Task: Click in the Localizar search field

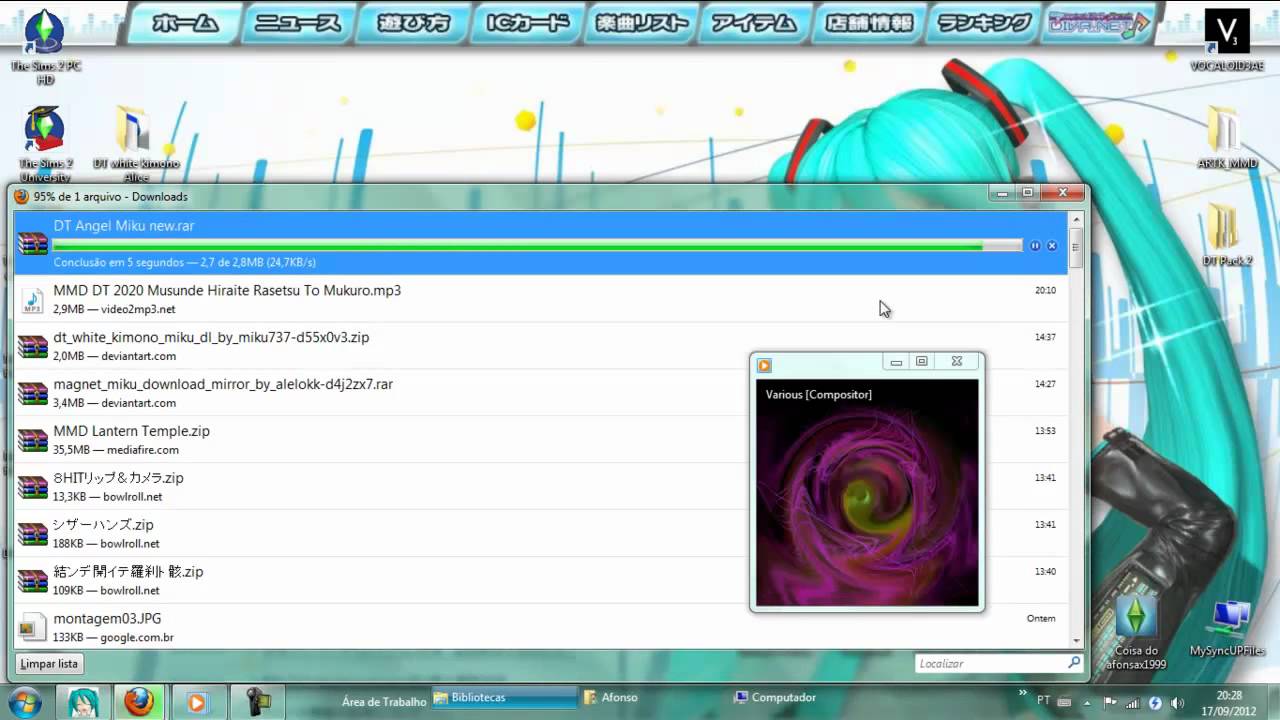Action: [x=990, y=663]
